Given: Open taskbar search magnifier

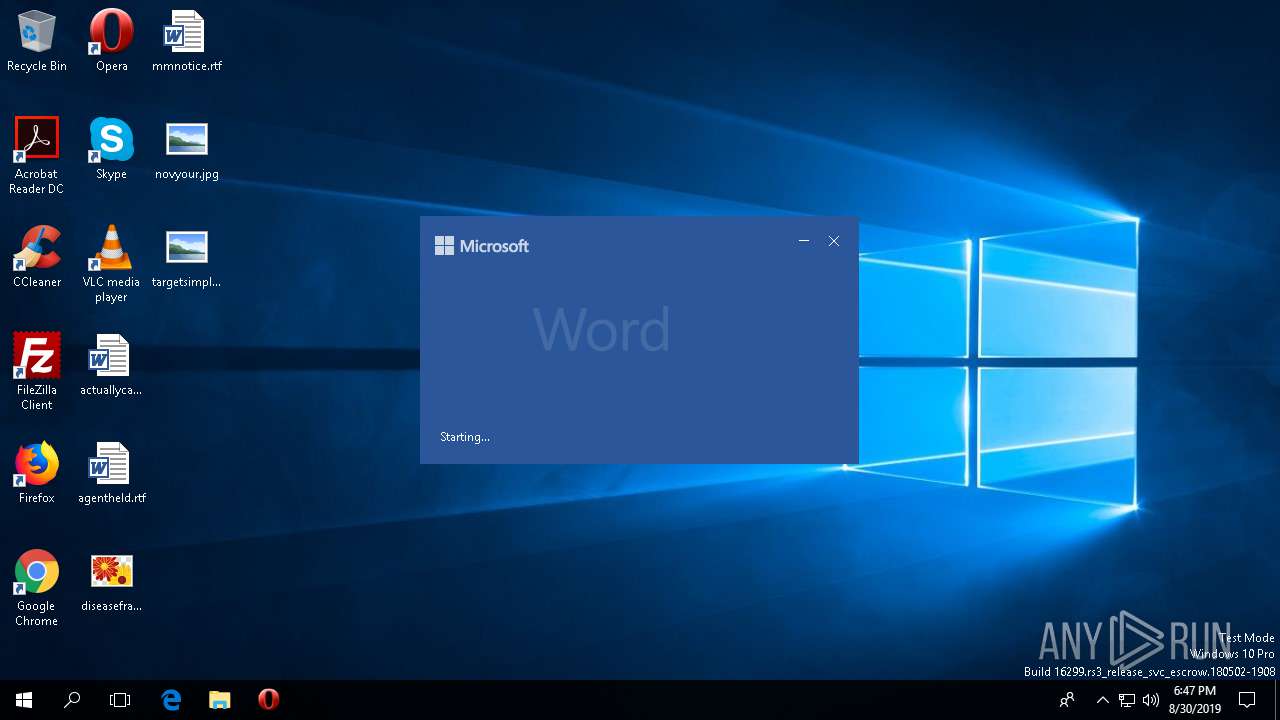Looking at the screenshot, I should click(x=72, y=700).
